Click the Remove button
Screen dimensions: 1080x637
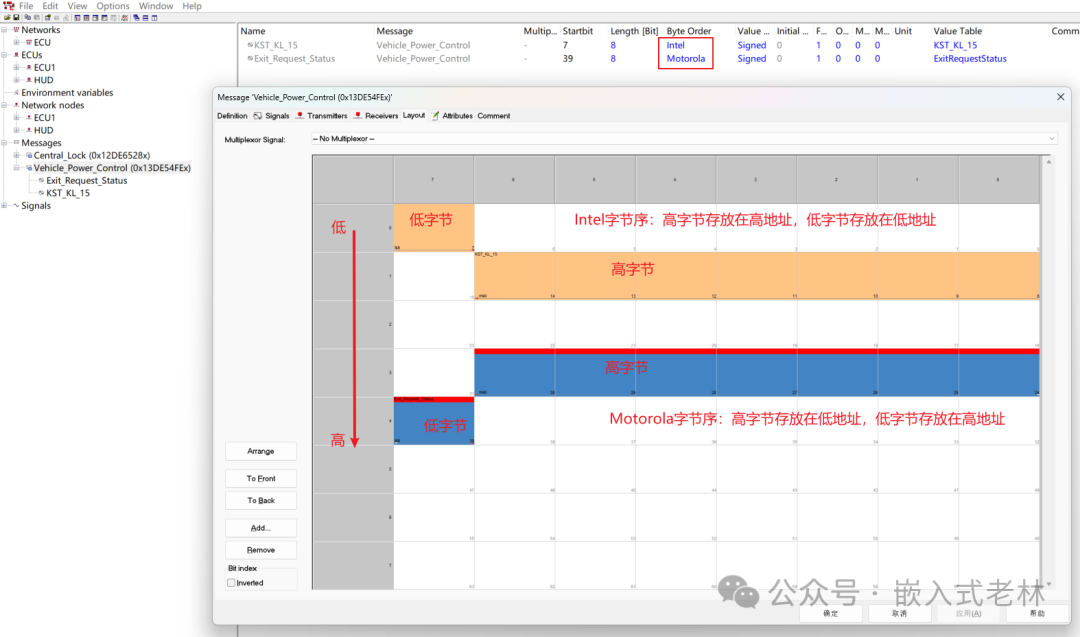click(x=261, y=550)
